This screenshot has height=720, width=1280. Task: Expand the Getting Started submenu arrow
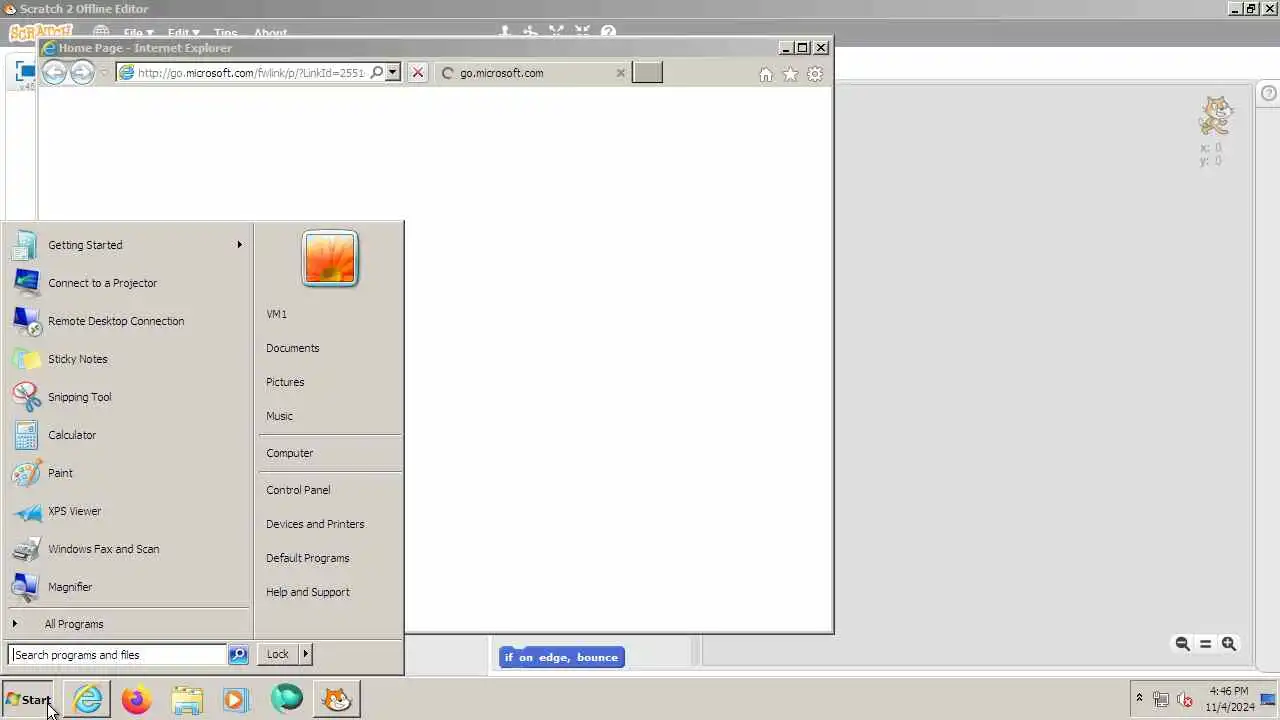(239, 245)
